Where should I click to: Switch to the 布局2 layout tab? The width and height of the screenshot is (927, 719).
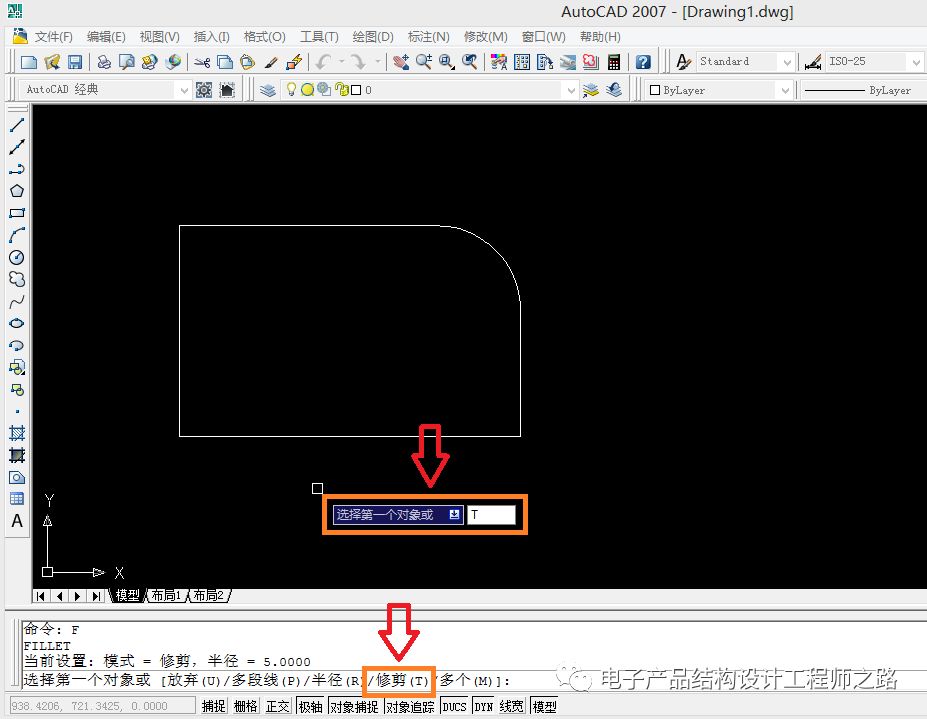coord(209,595)
